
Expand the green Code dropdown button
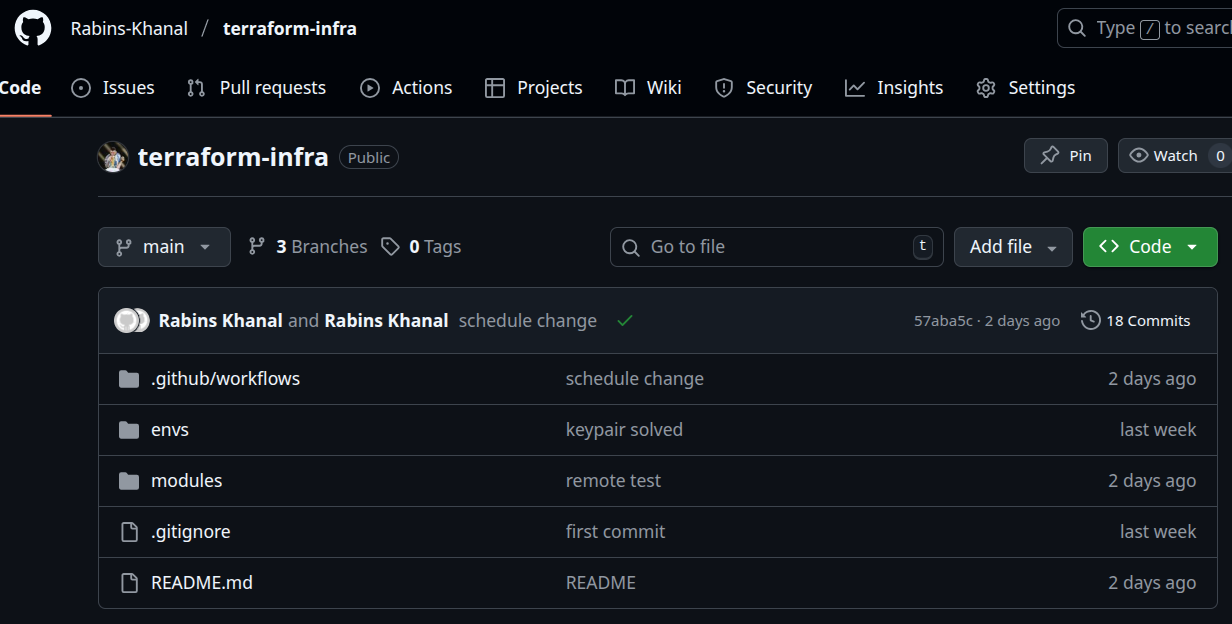click(x=1149, y=247)
